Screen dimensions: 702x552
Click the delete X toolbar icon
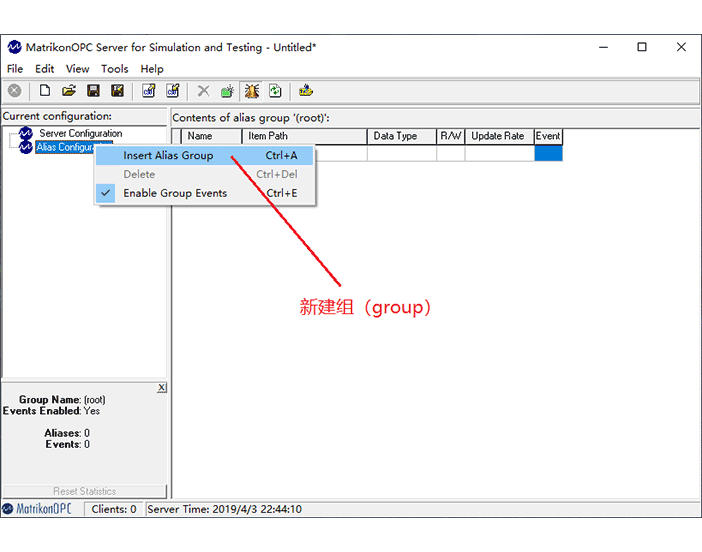204,91
